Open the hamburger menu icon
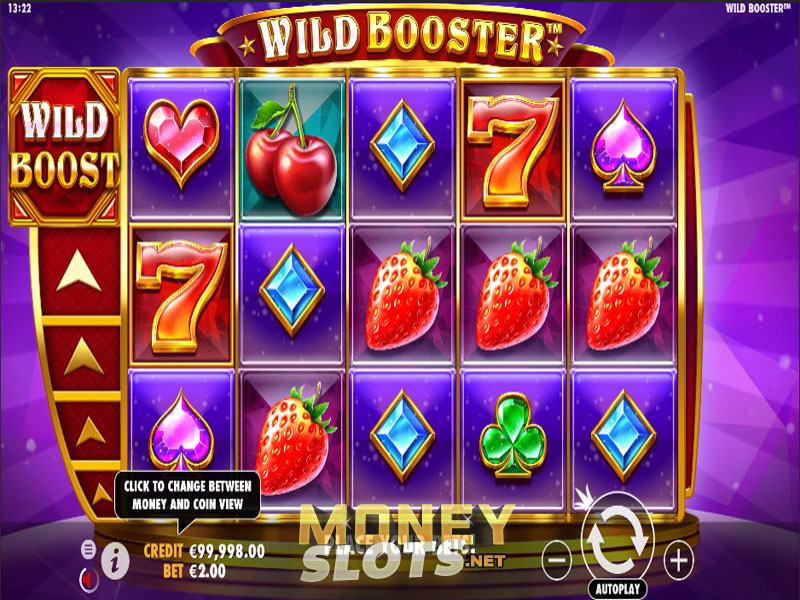This screenshot has height=600, width=800. 88,549
